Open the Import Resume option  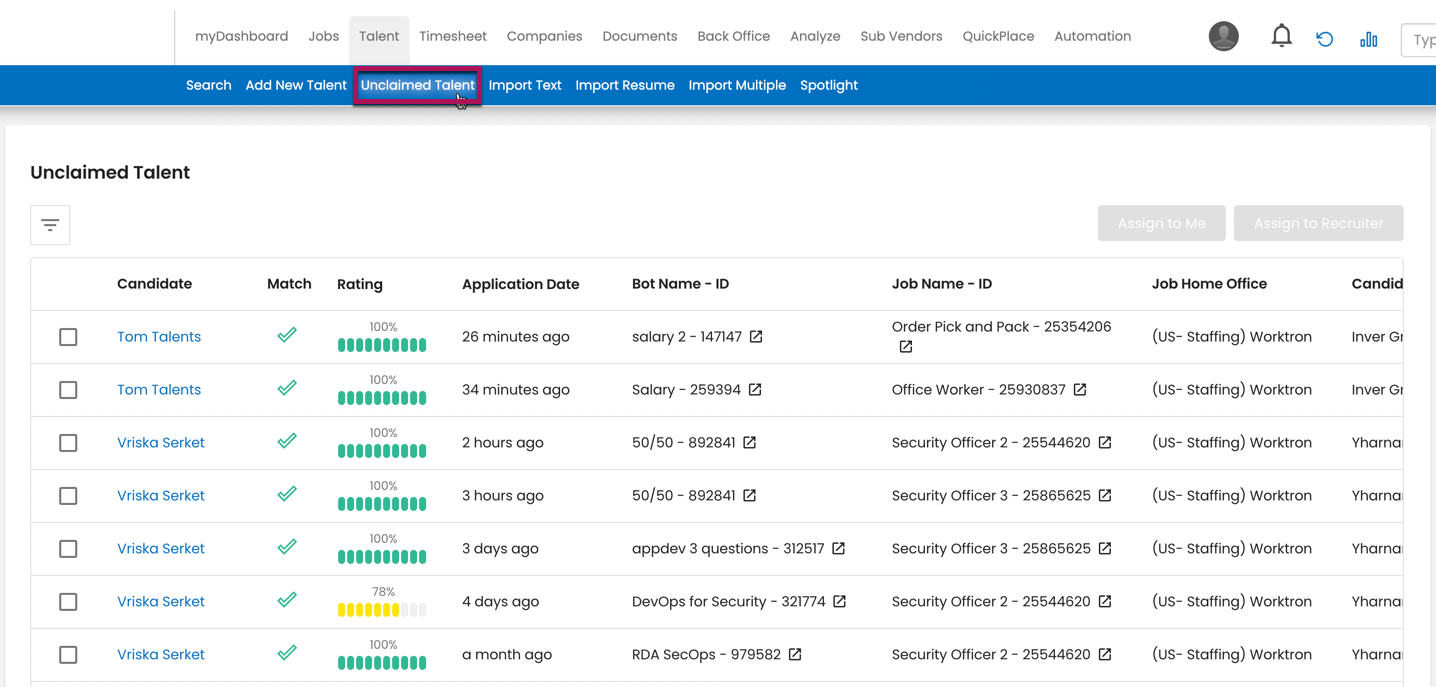(x=625, y=85)
